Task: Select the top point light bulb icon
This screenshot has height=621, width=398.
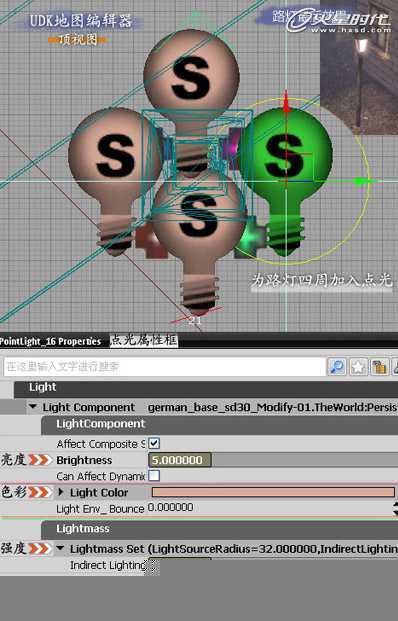Action: coord(191,79)
